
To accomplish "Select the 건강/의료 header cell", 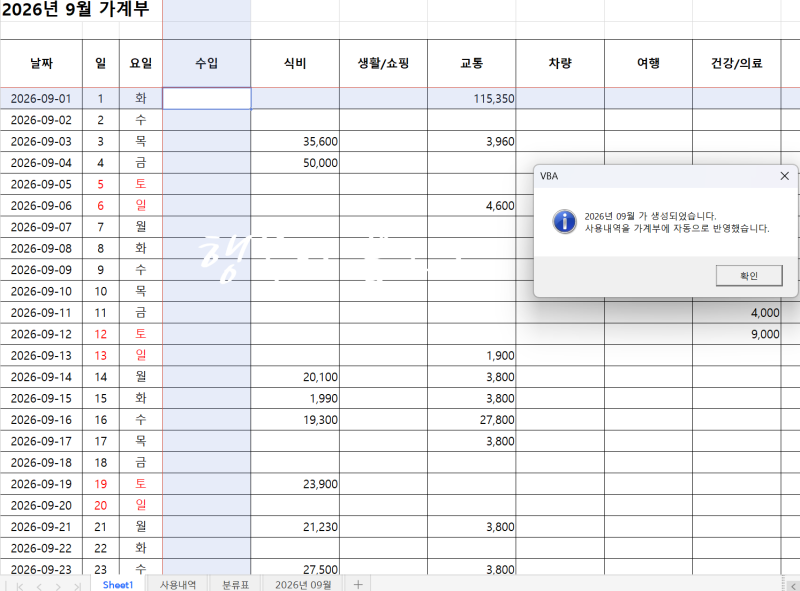I will tap(737, 63).
